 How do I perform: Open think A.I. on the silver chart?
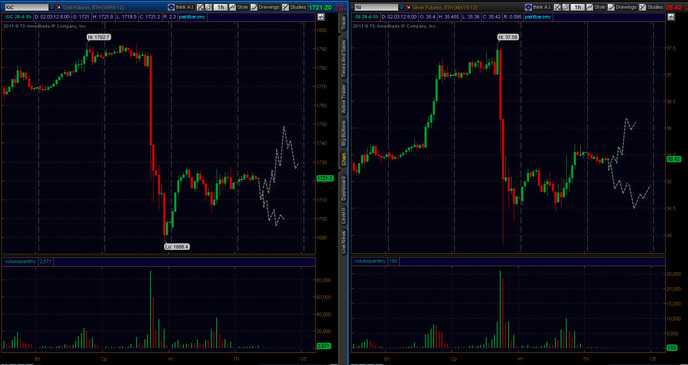pyautogui.click(x=538, y=7)
